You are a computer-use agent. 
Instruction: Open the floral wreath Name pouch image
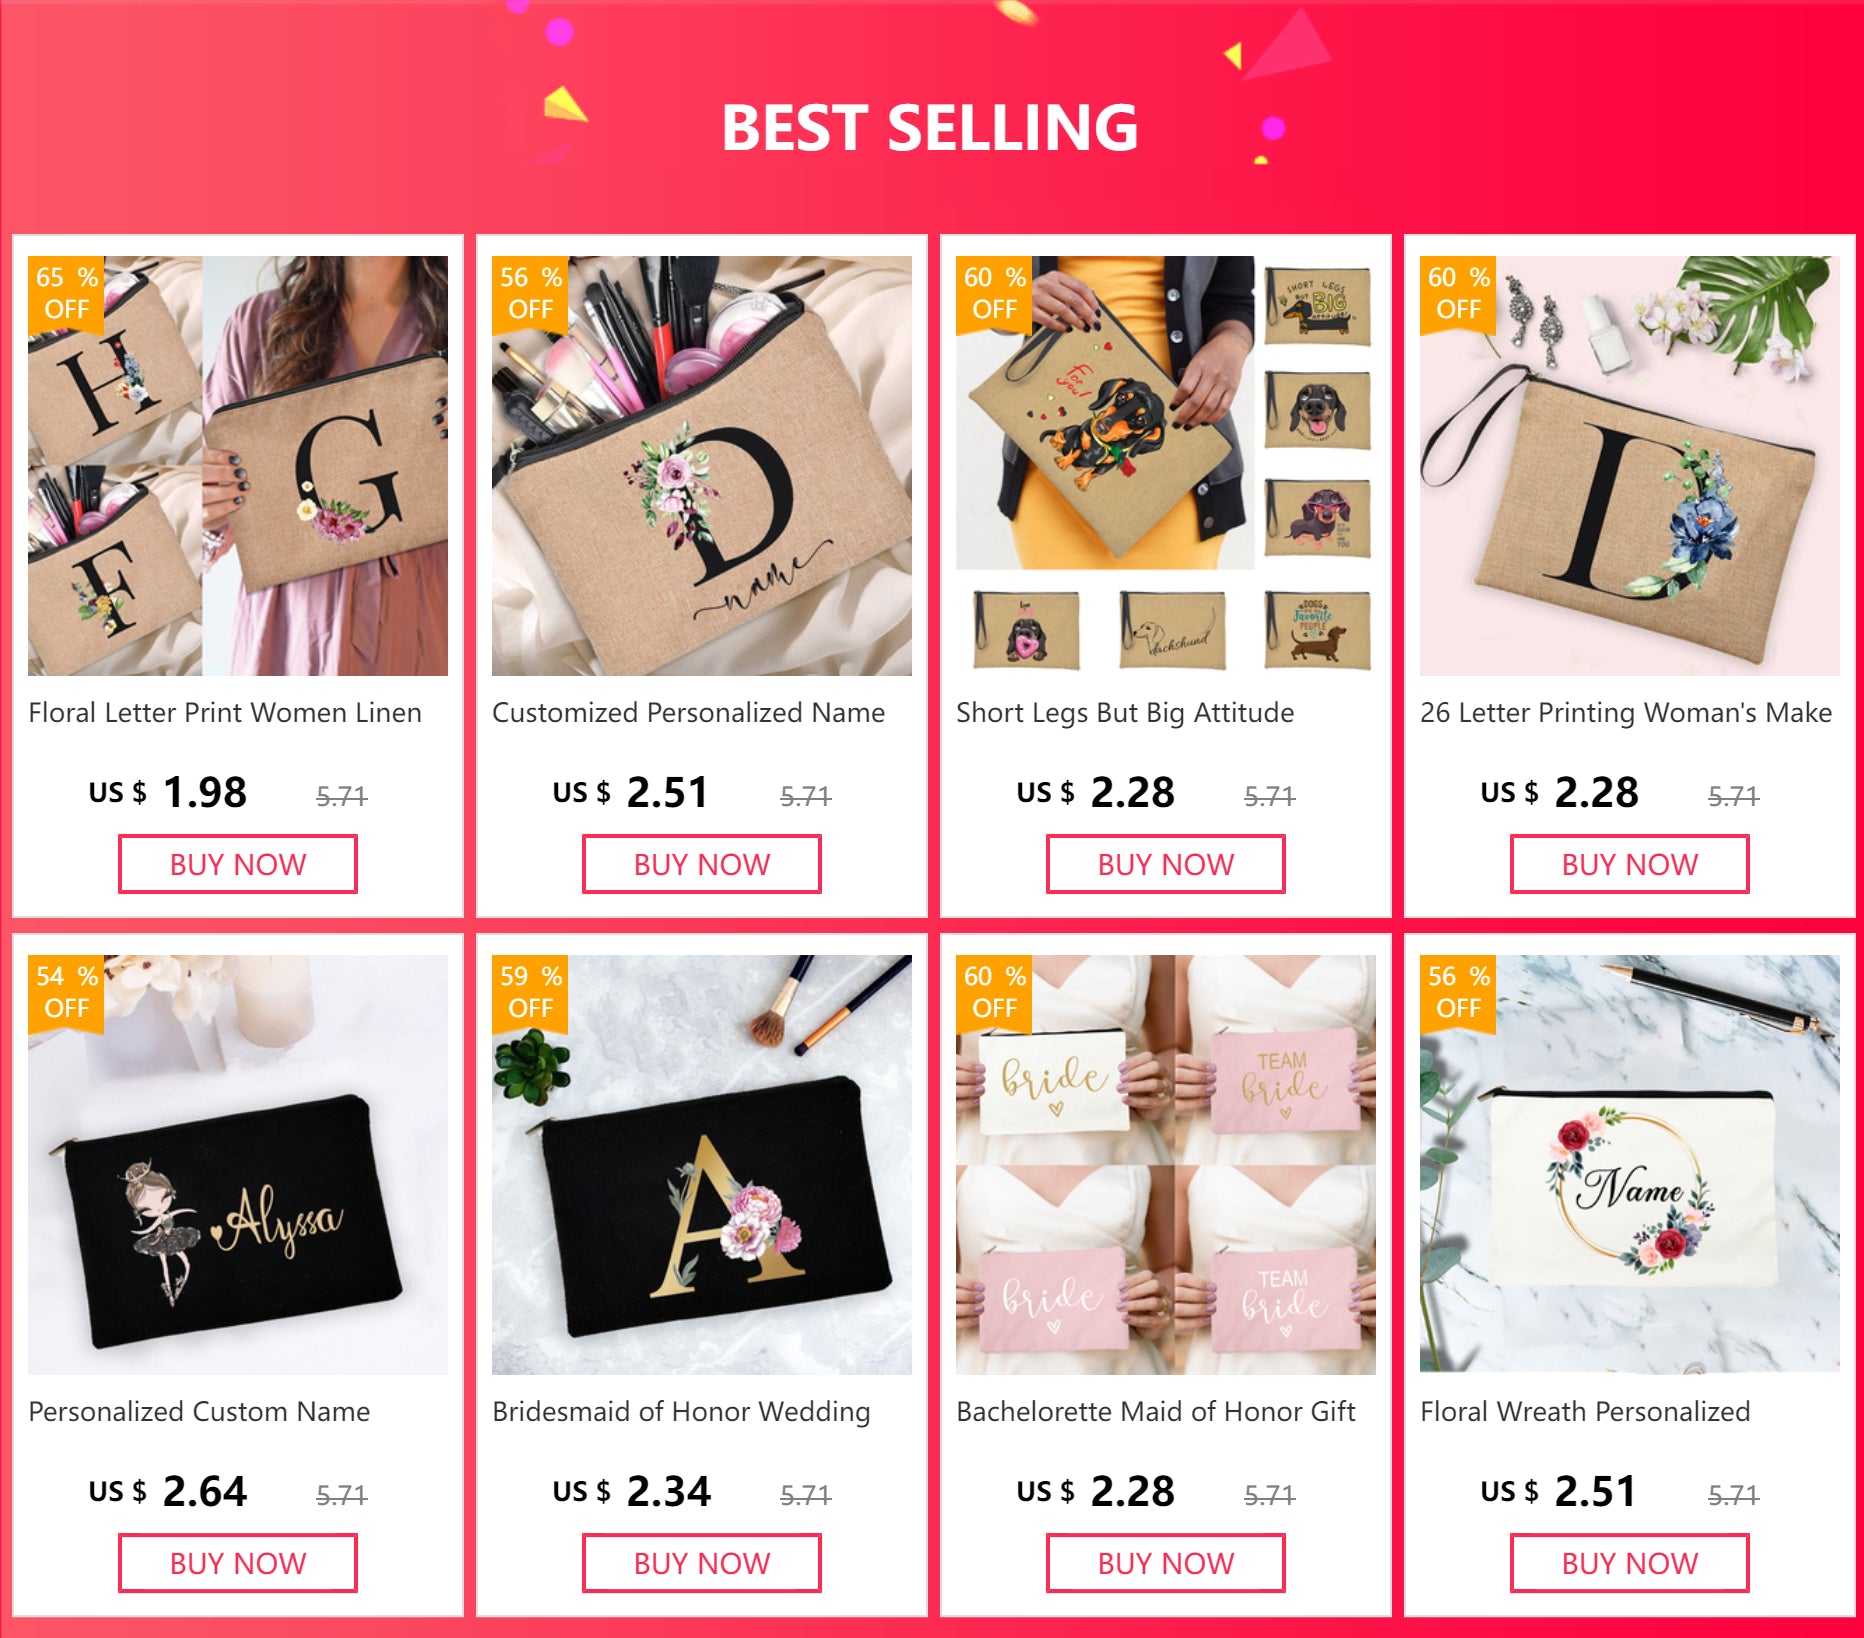point(1630,1165)
